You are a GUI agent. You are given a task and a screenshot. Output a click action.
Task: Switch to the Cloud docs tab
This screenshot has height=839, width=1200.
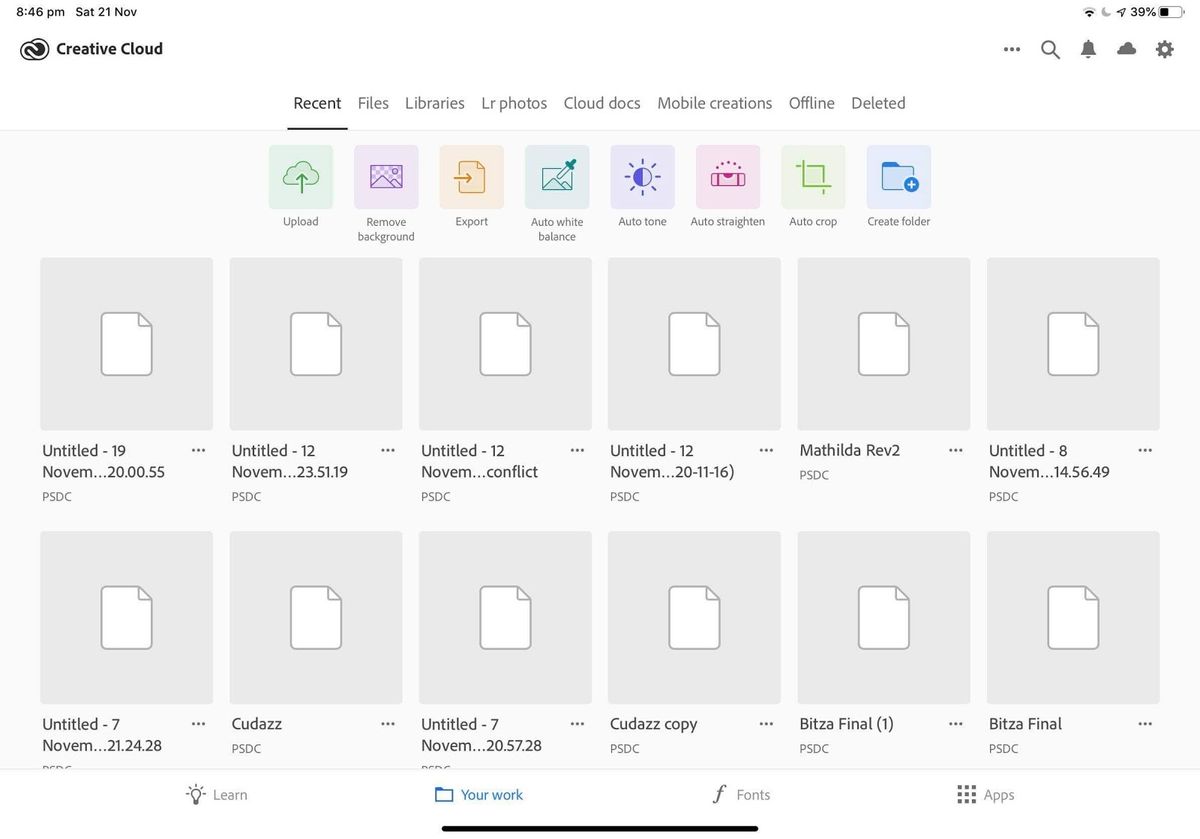[x=601, y=102]
